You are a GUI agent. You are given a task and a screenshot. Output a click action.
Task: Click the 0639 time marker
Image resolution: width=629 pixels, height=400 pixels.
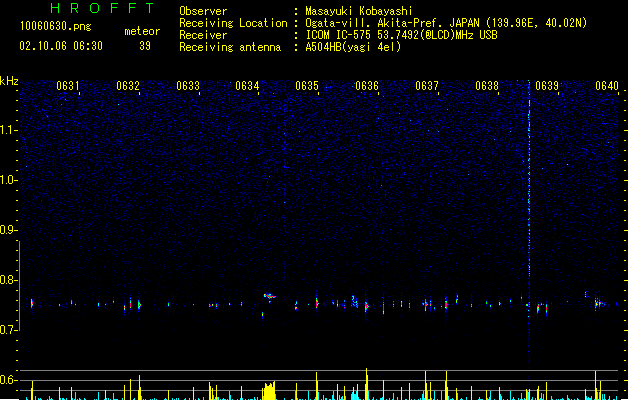[547, 86]
